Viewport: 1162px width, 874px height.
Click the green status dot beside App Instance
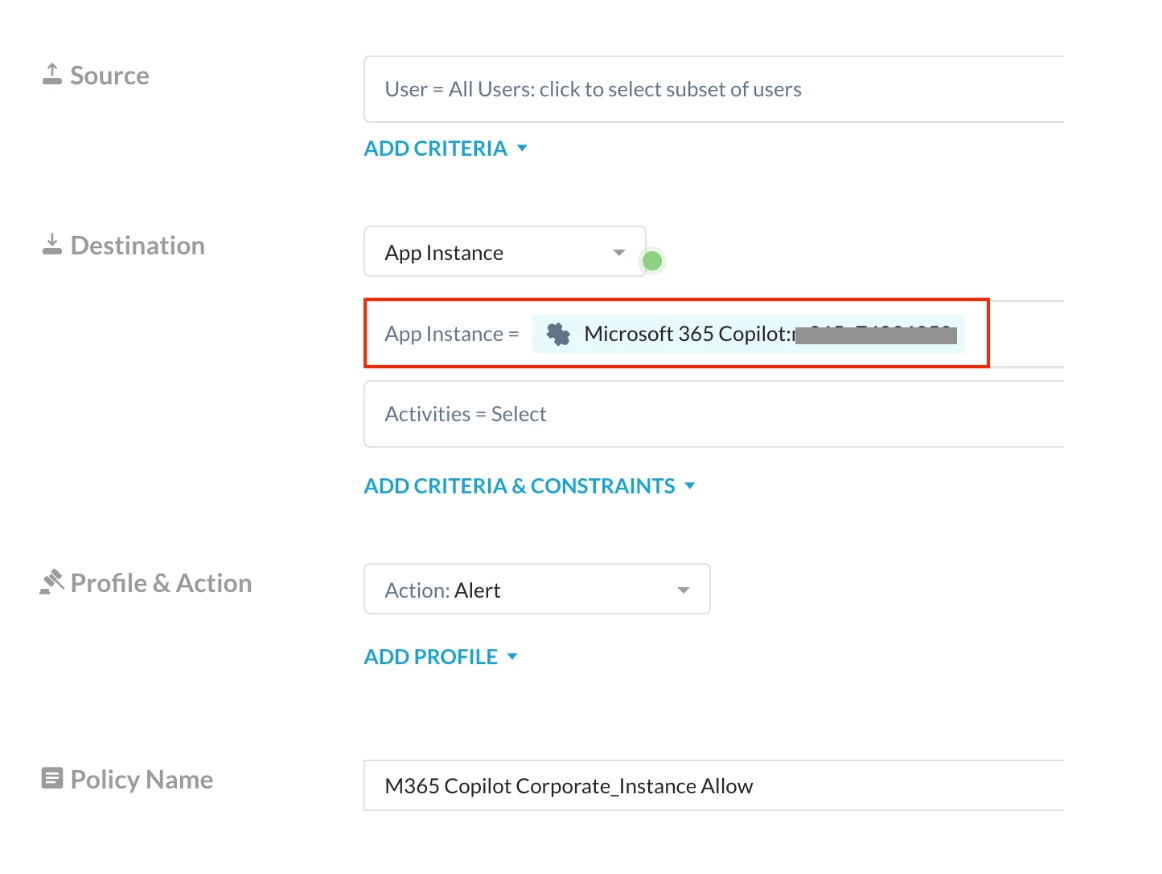coord(652,261)
